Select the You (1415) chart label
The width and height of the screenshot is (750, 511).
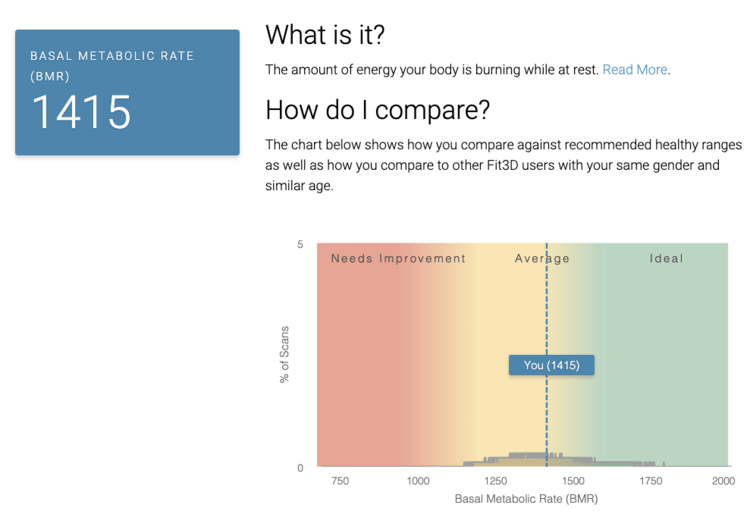click(551, 365)
